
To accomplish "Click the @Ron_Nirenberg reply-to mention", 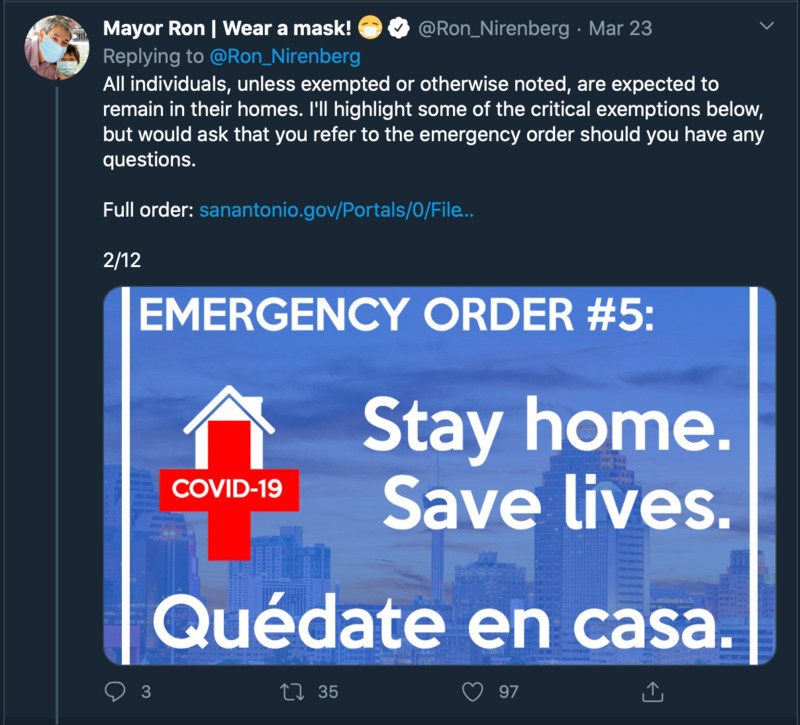I will 285,56.
